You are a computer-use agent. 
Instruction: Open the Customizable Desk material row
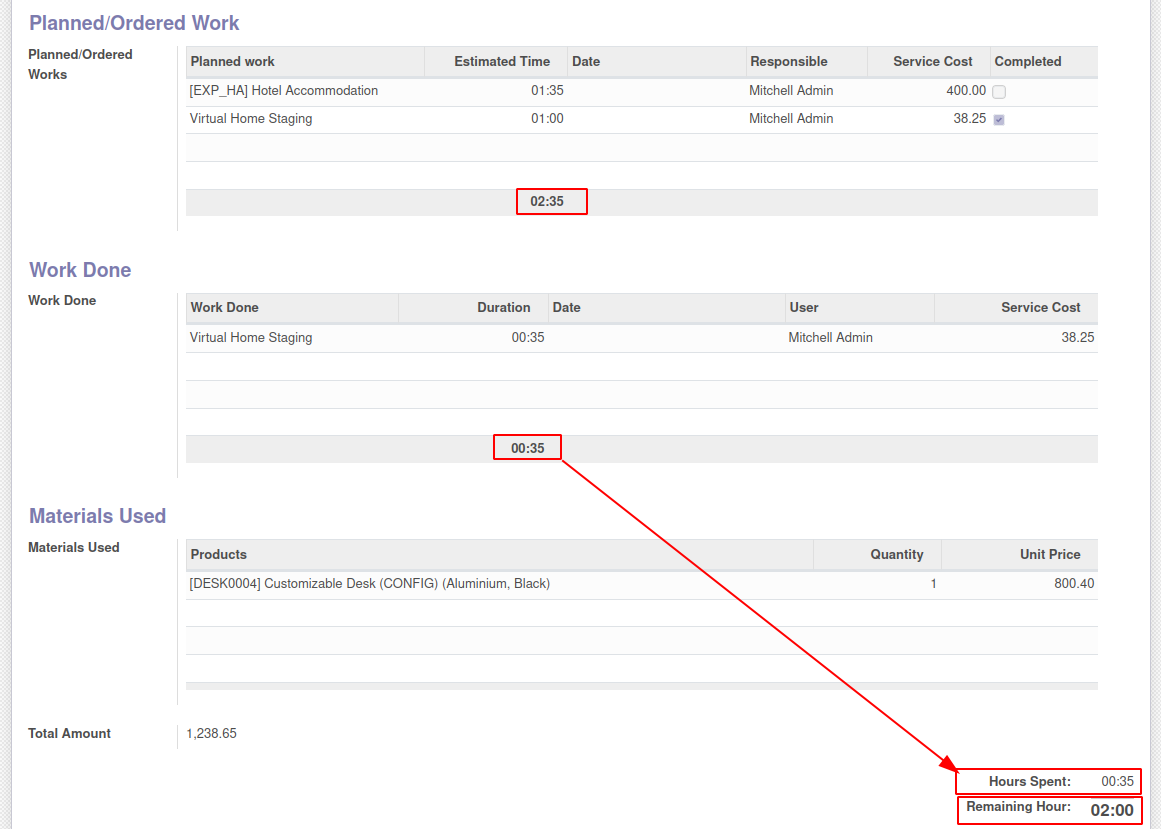click(x=641, y=584)
